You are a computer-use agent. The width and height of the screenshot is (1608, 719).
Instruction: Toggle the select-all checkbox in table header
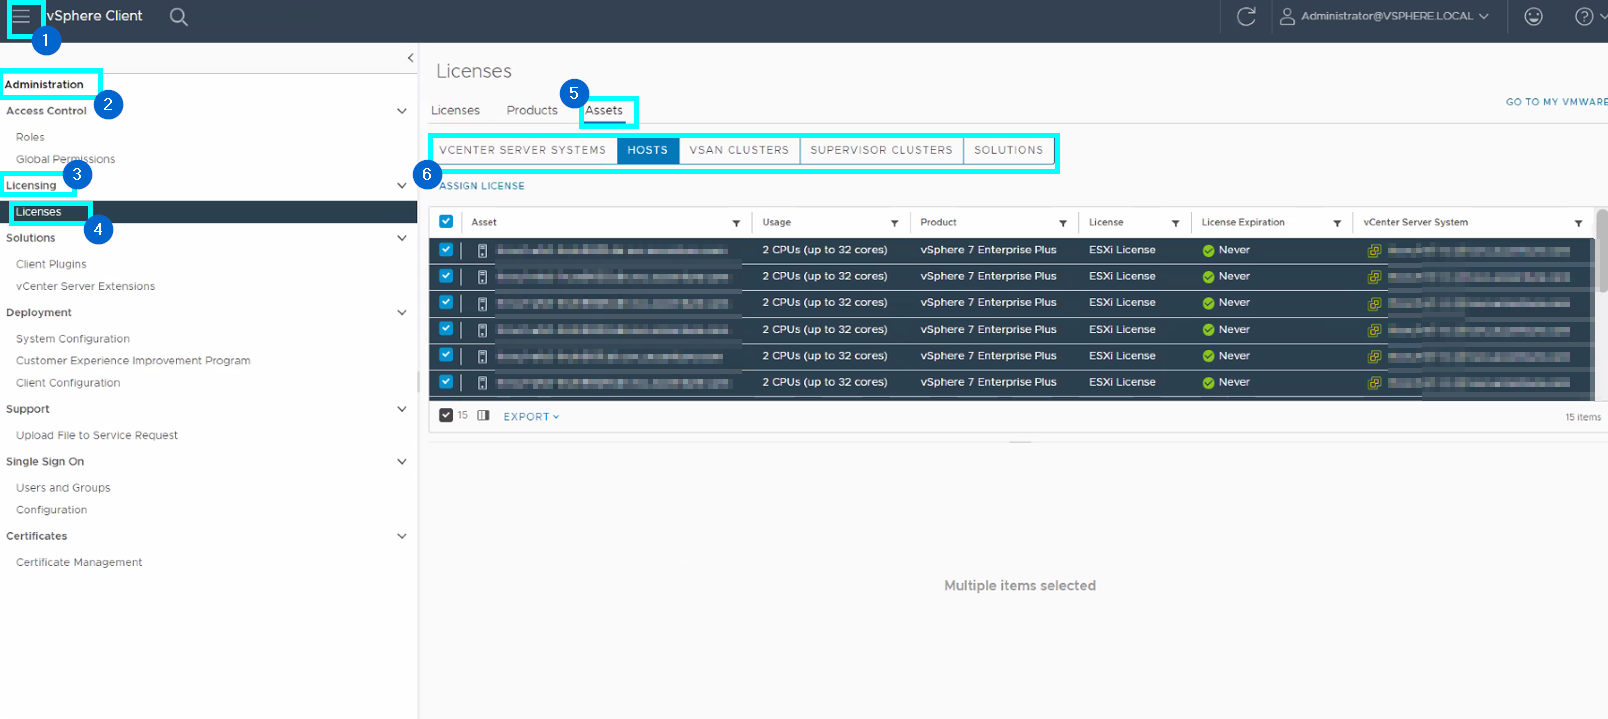point(446,222)
